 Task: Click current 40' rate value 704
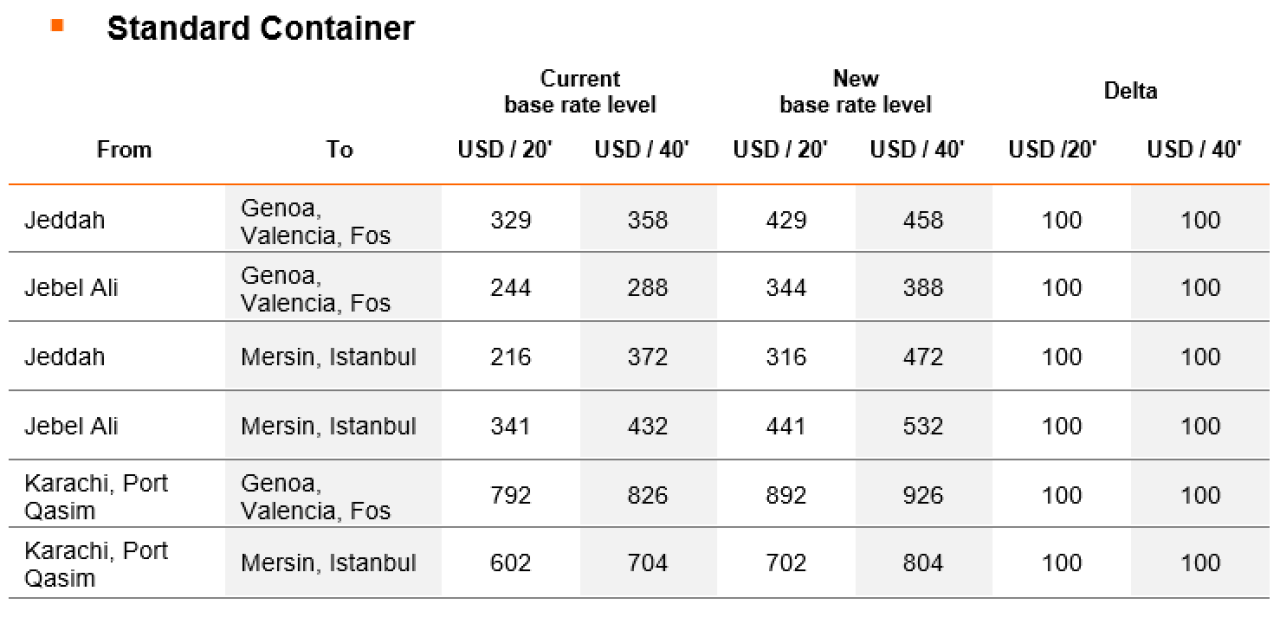pos(648,563)
